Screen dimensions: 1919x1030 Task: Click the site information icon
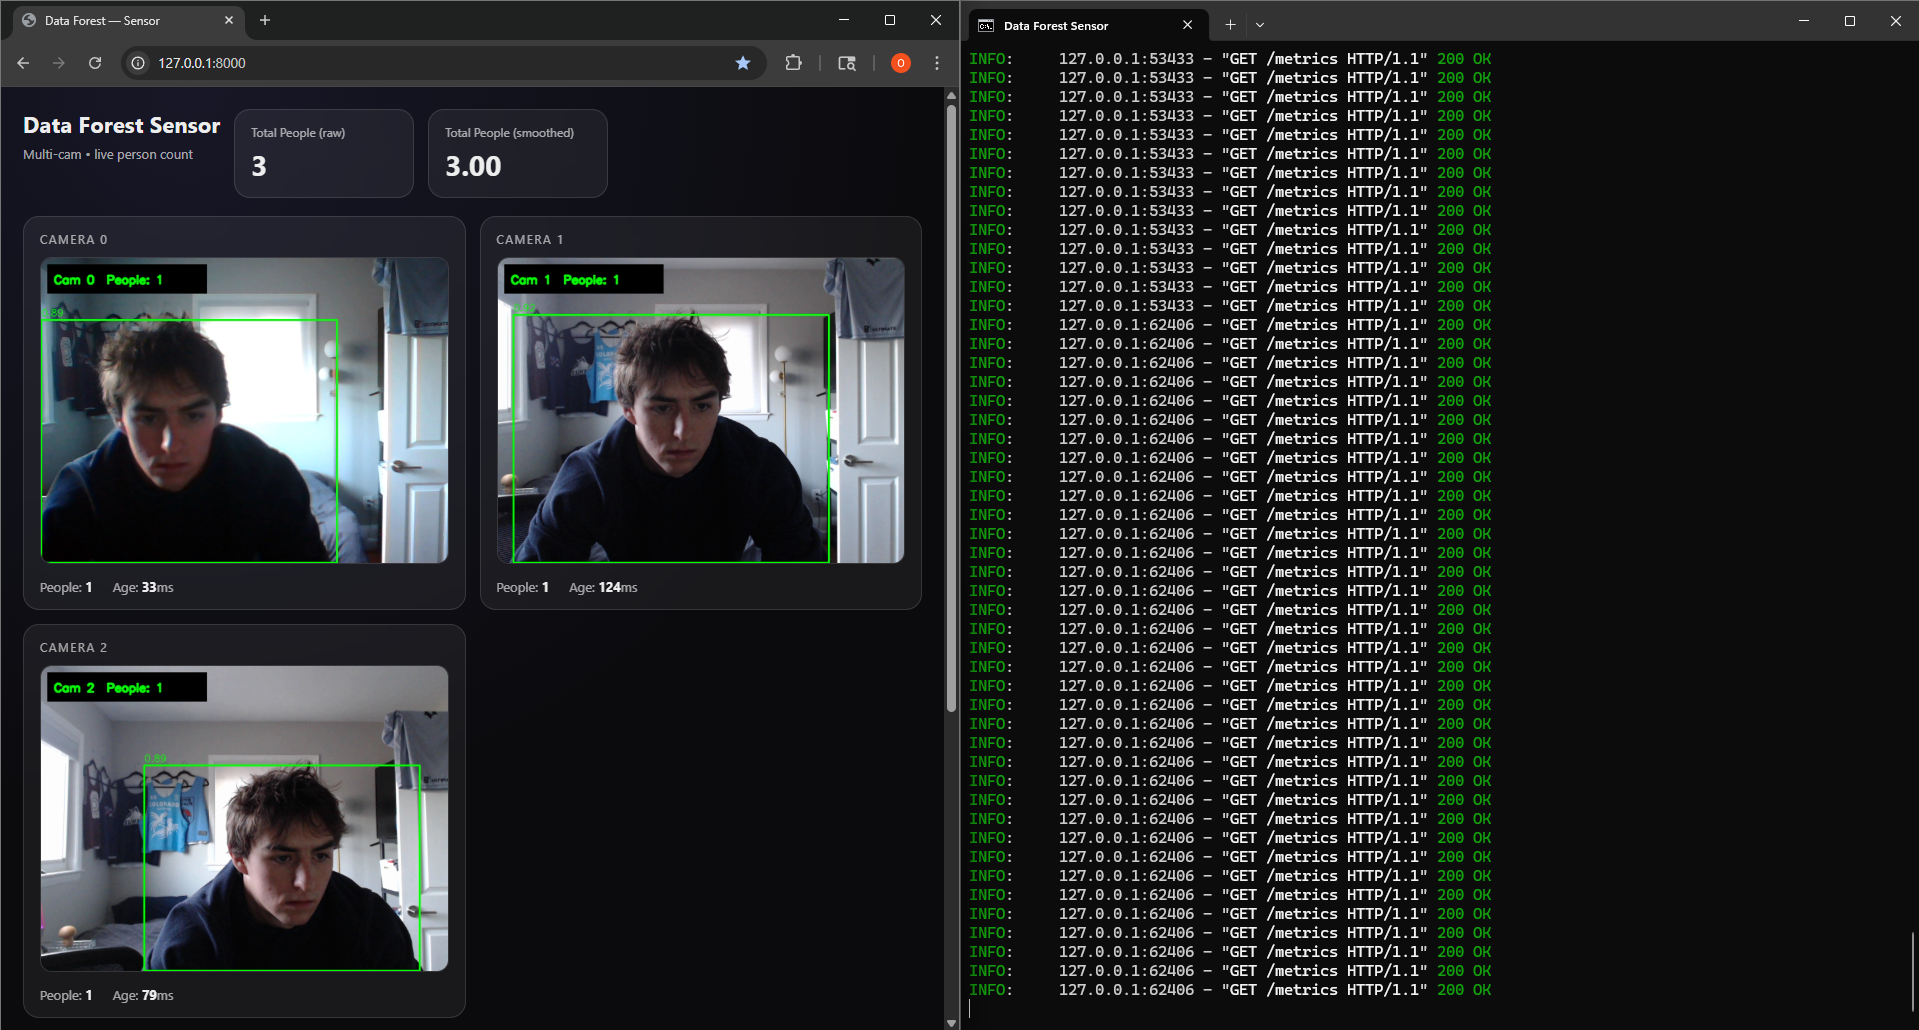[139, 63]
